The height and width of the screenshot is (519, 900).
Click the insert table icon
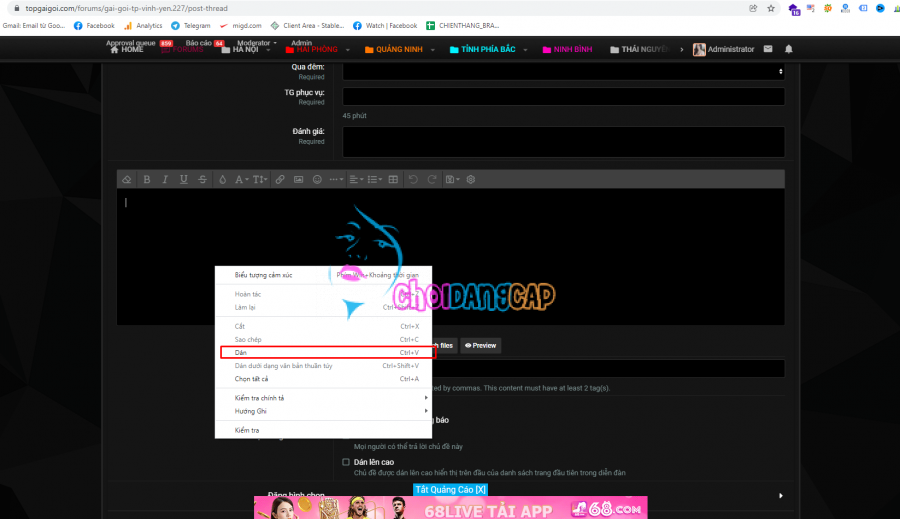[x=393, y=179]
